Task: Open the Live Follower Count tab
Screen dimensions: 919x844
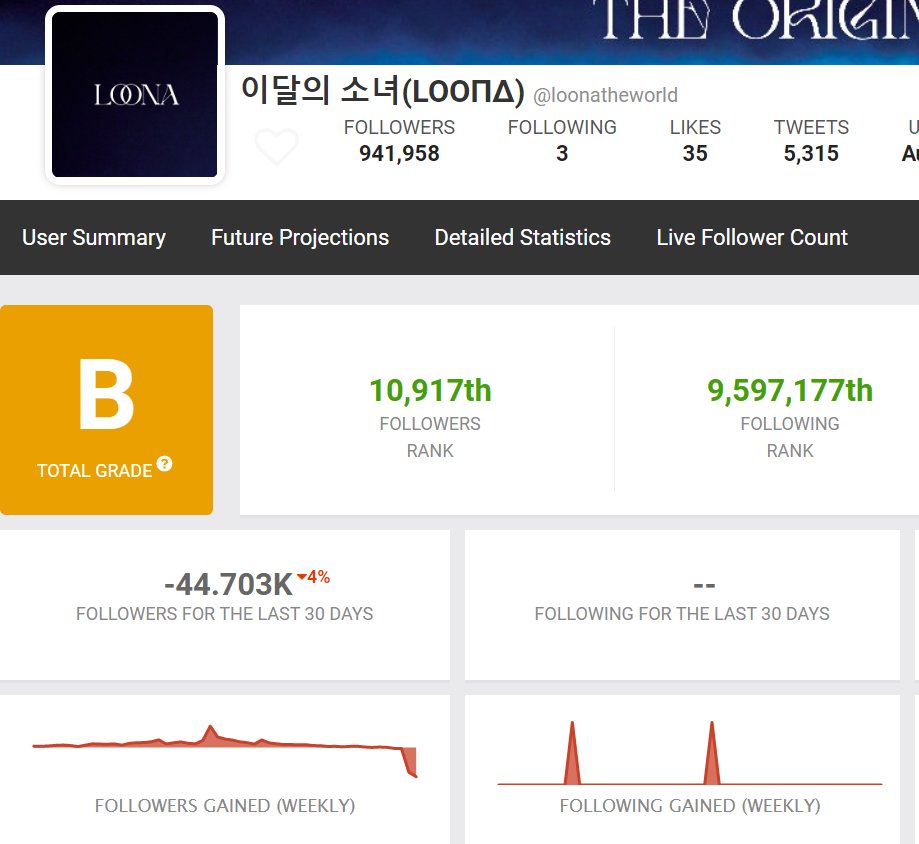Action: (752, 237)
